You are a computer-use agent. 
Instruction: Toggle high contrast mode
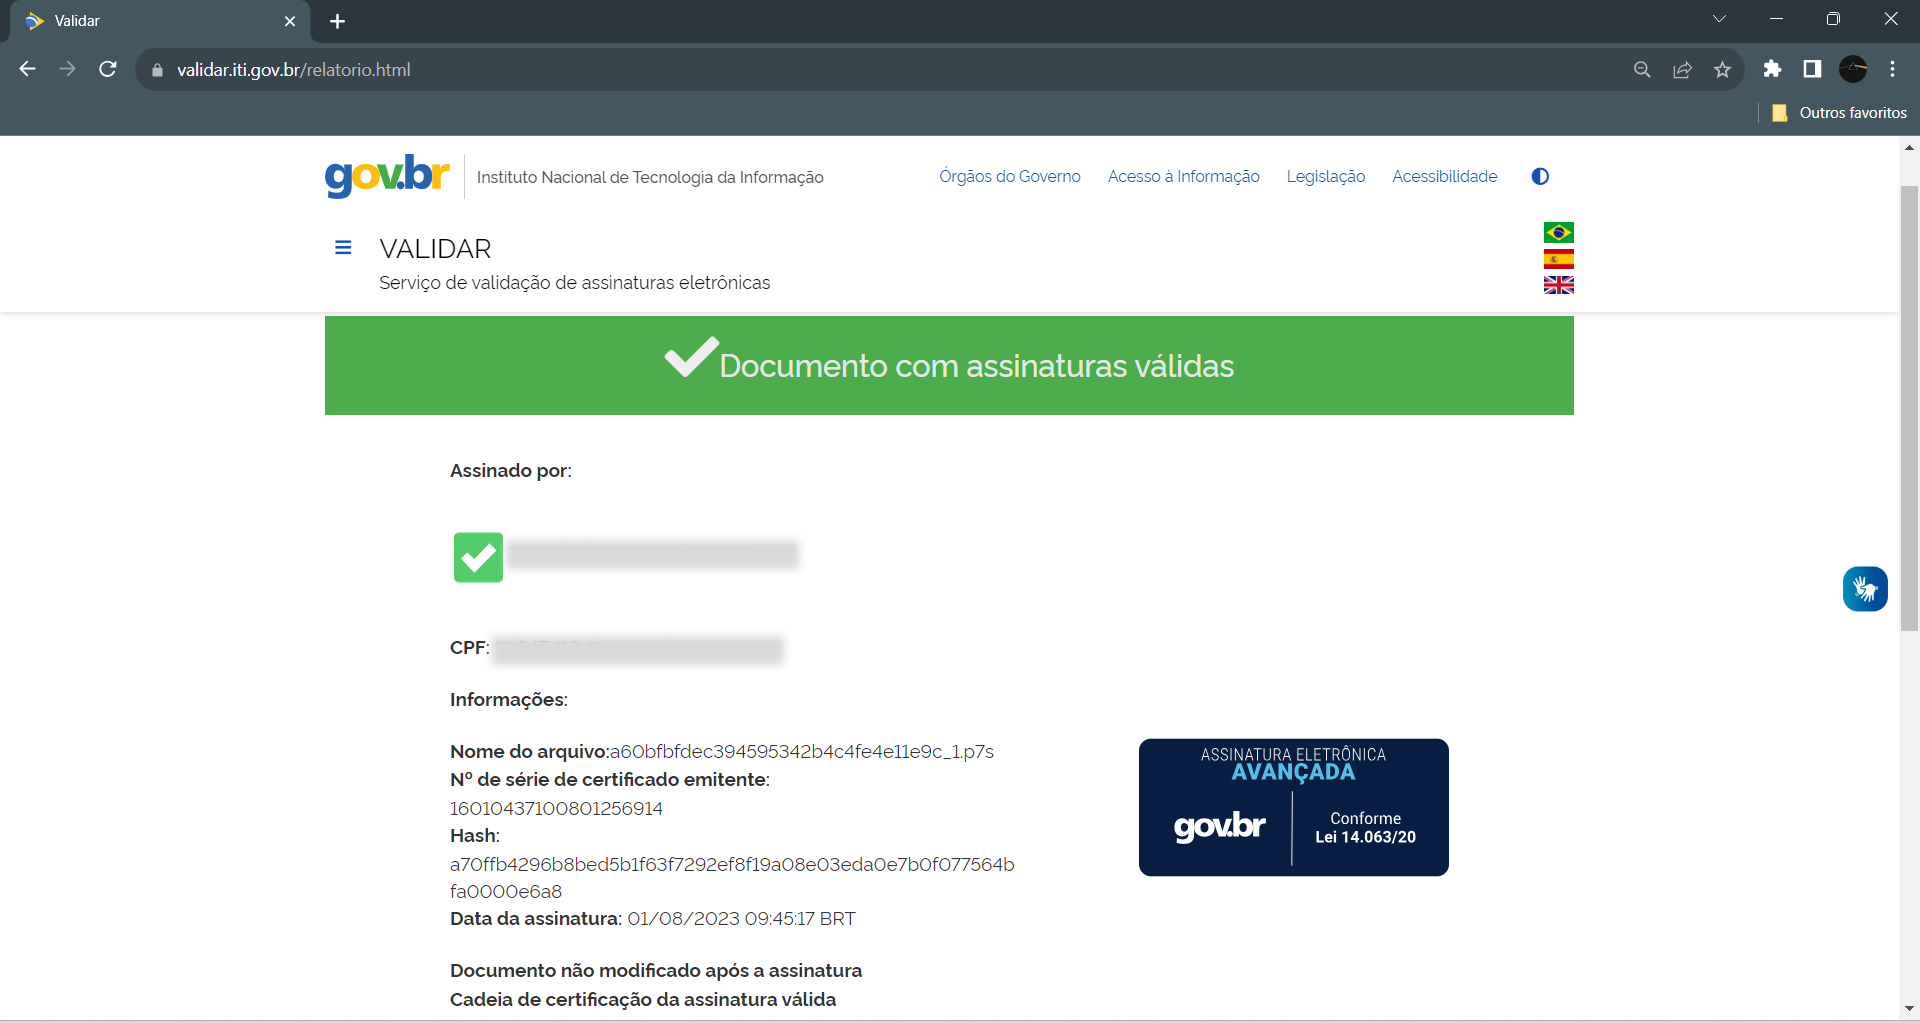pos(1540,176)
